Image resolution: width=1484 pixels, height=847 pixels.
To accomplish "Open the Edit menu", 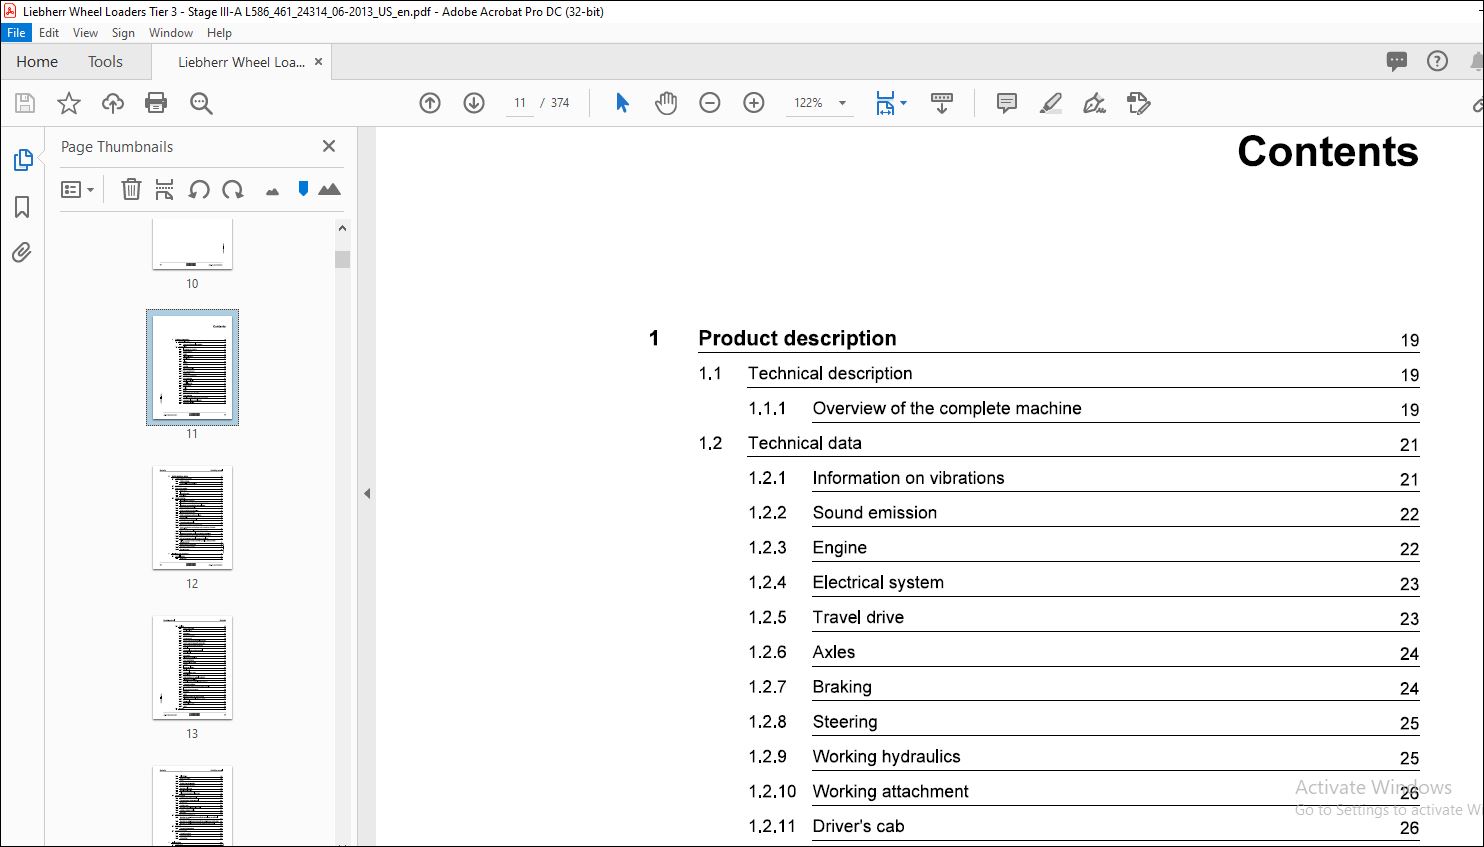I will pos(49,32).
